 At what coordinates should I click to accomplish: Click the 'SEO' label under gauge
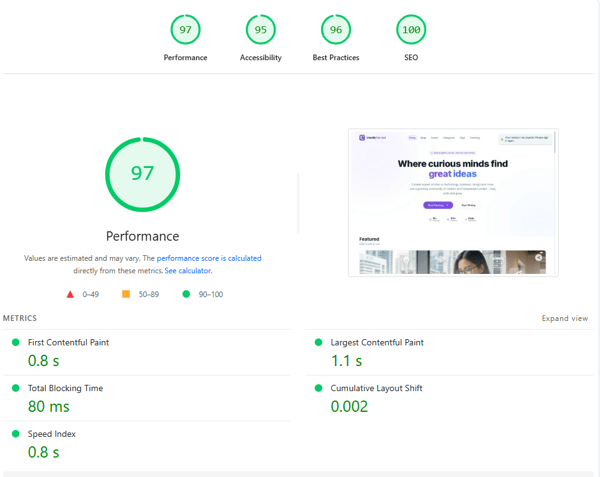(411, 57)
